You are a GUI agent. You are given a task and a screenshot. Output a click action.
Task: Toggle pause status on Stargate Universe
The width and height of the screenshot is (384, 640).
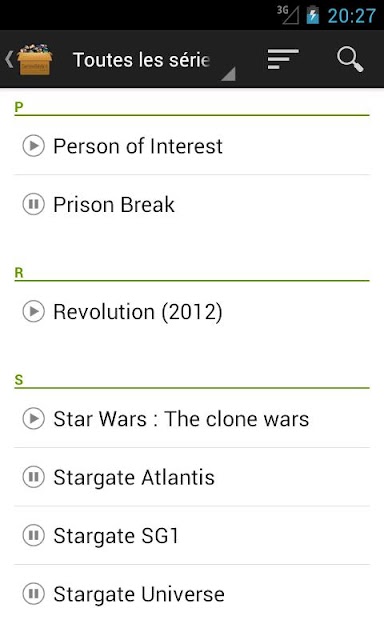click(33, 594)
